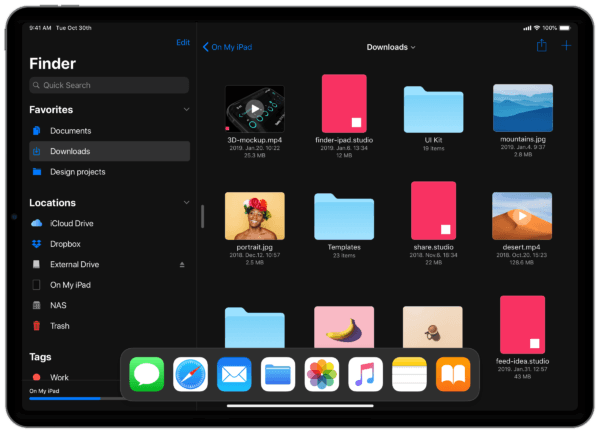Open the Books app in dock
600x433 pixels.
(x=453, y=376)
